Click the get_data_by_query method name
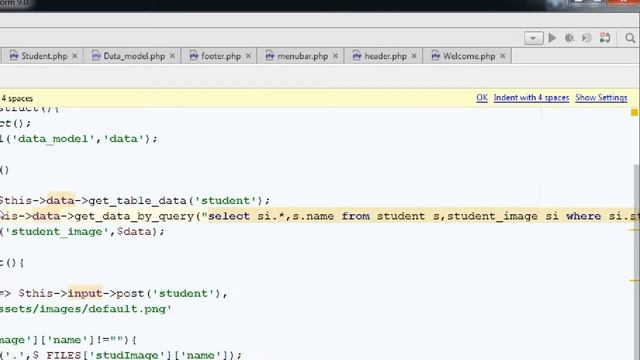 pyautogui.click(x=134, y=216)
